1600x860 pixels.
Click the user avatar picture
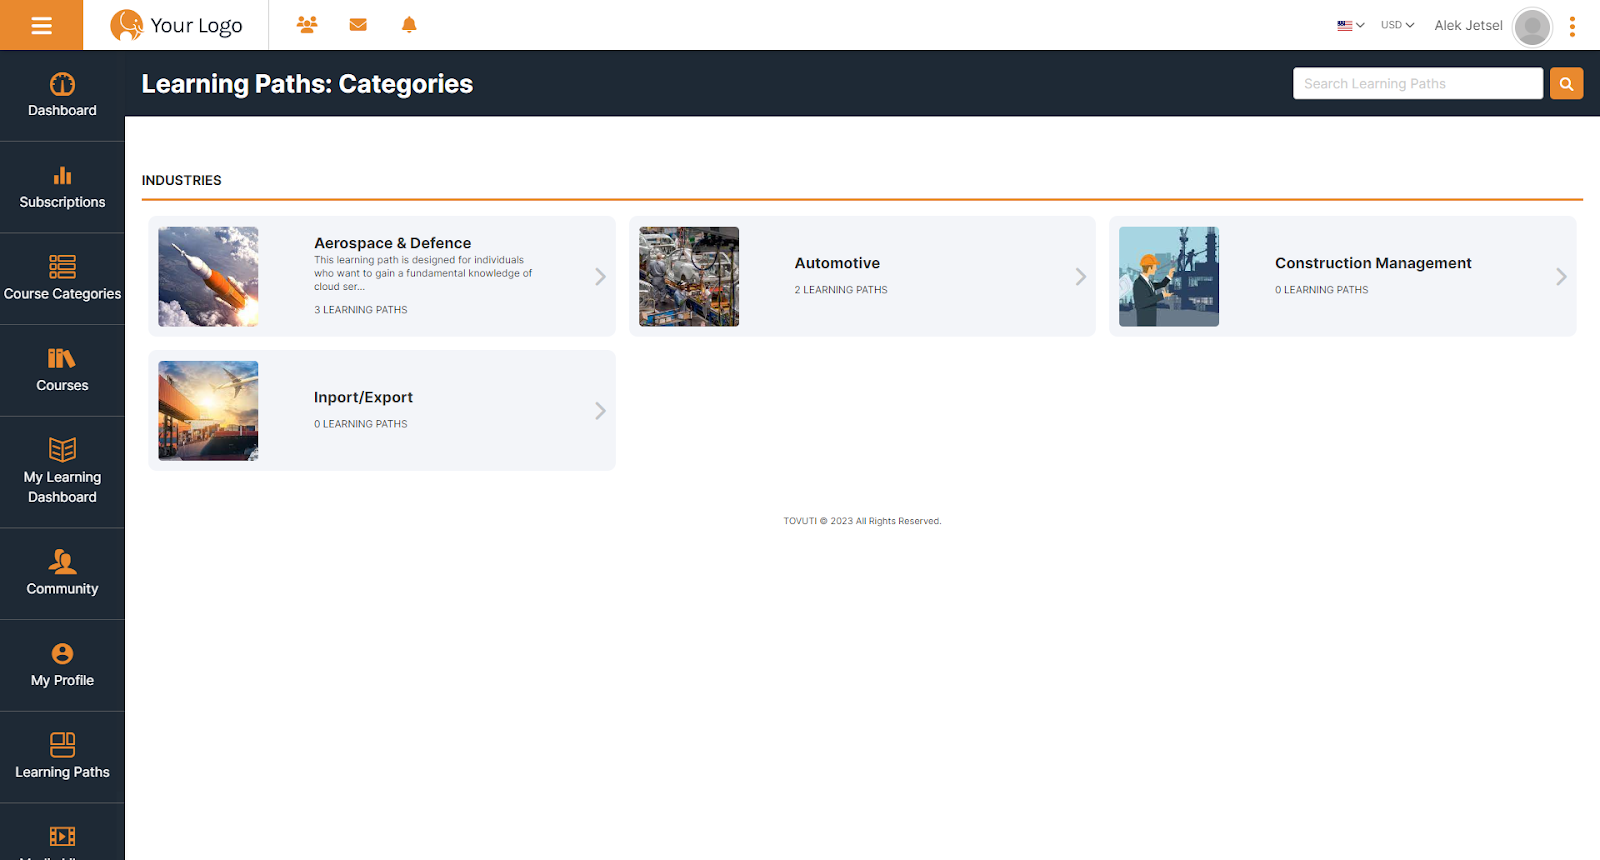1532,26
